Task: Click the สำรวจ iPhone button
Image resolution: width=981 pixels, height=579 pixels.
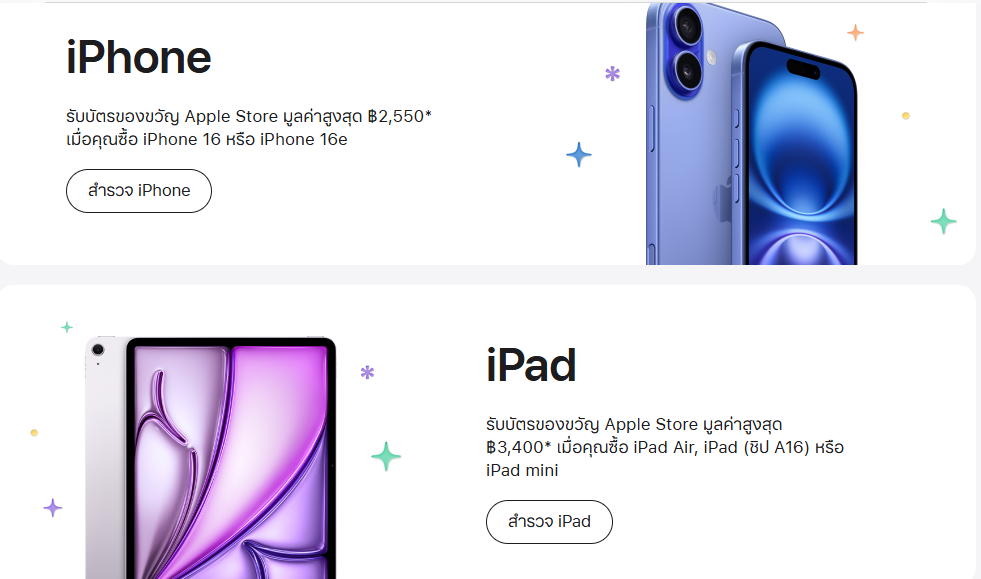Action: point(139,191)
